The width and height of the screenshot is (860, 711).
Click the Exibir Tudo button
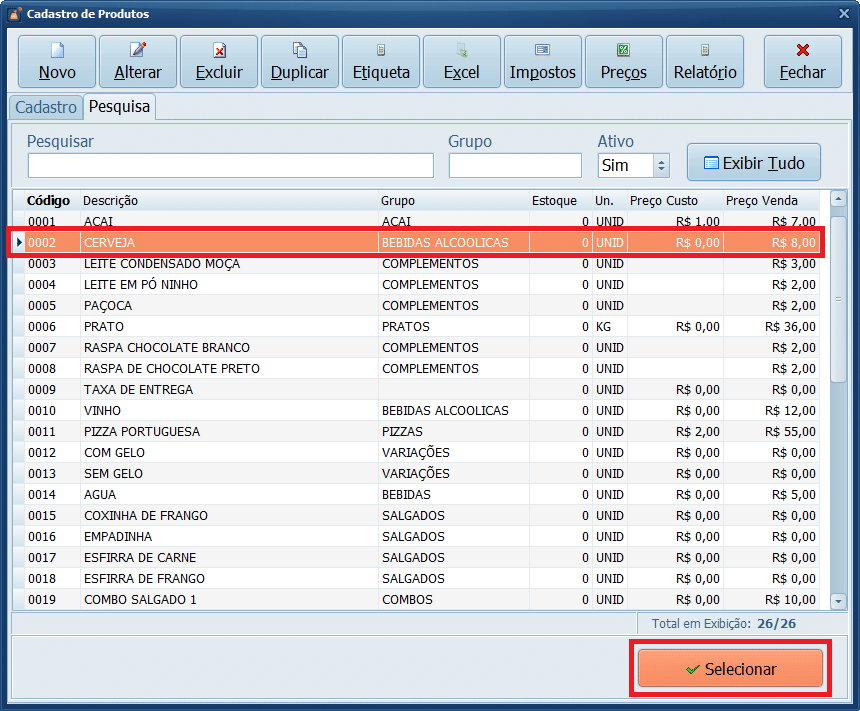click(x=754, y=163)
